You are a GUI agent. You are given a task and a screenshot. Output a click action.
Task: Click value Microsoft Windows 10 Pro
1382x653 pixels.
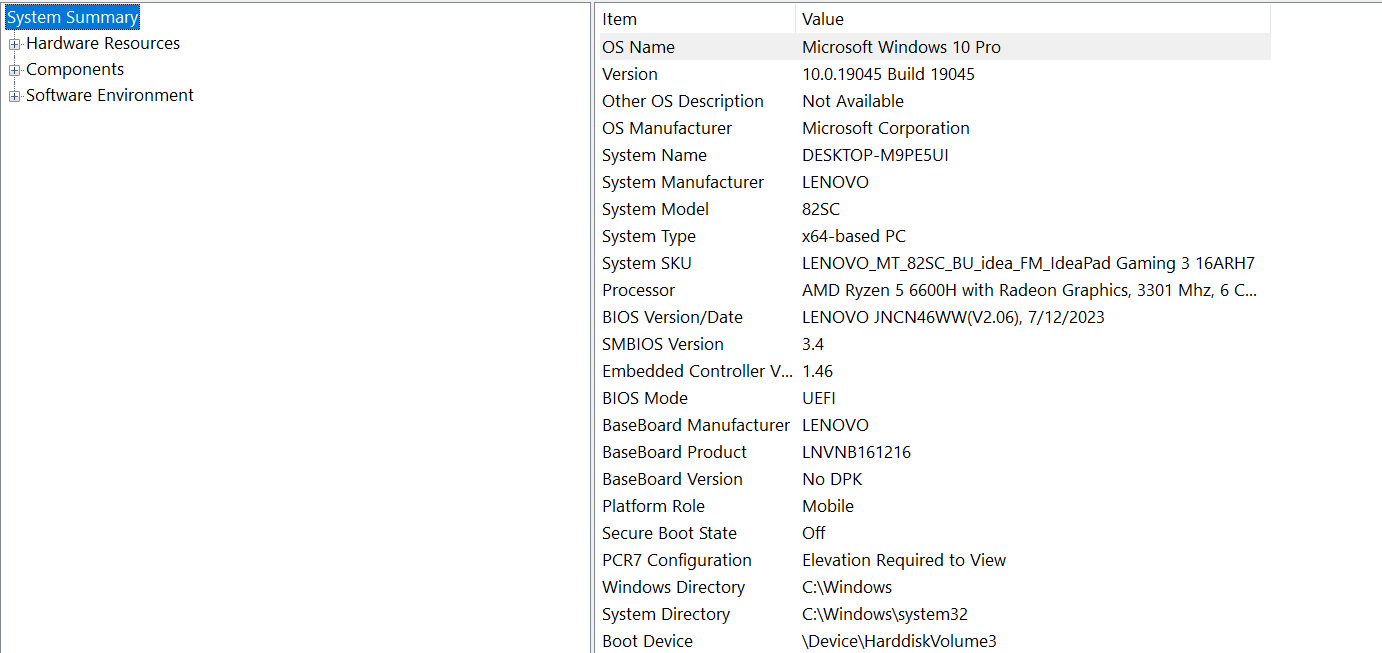[901, 47]
